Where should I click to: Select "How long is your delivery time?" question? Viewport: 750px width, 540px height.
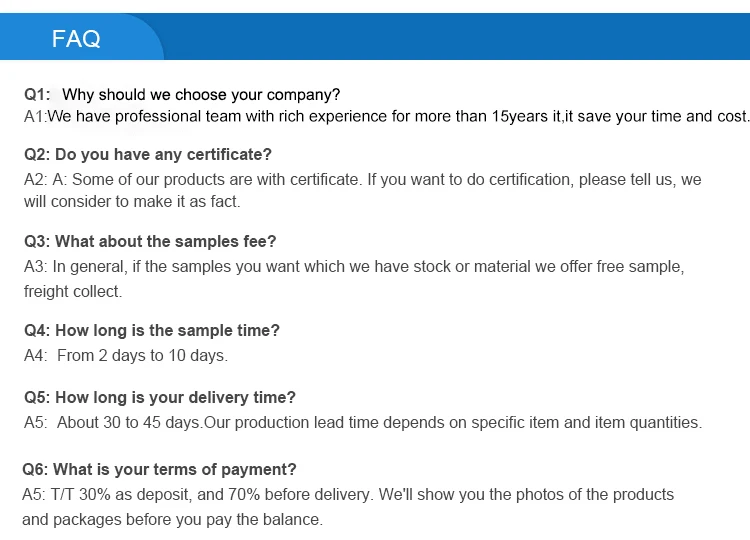click(175, 397)
